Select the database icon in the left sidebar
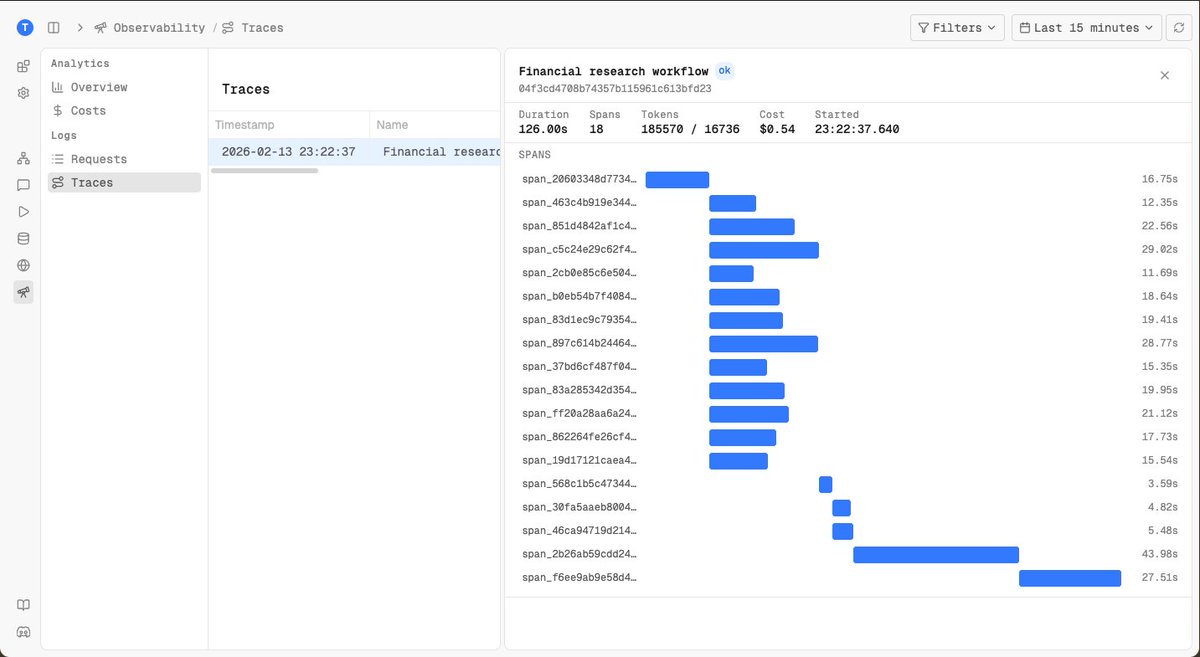1200x657 pixels. pyautogui.click(x=23, y=238)
